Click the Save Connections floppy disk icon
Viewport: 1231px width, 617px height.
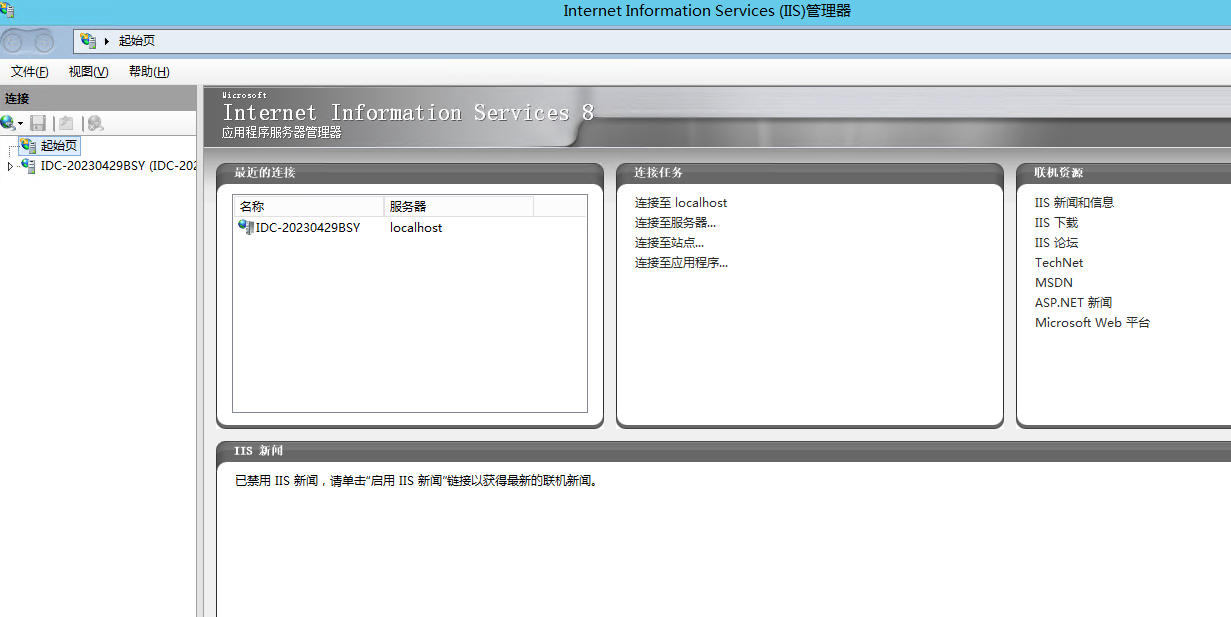coord(38,123)
